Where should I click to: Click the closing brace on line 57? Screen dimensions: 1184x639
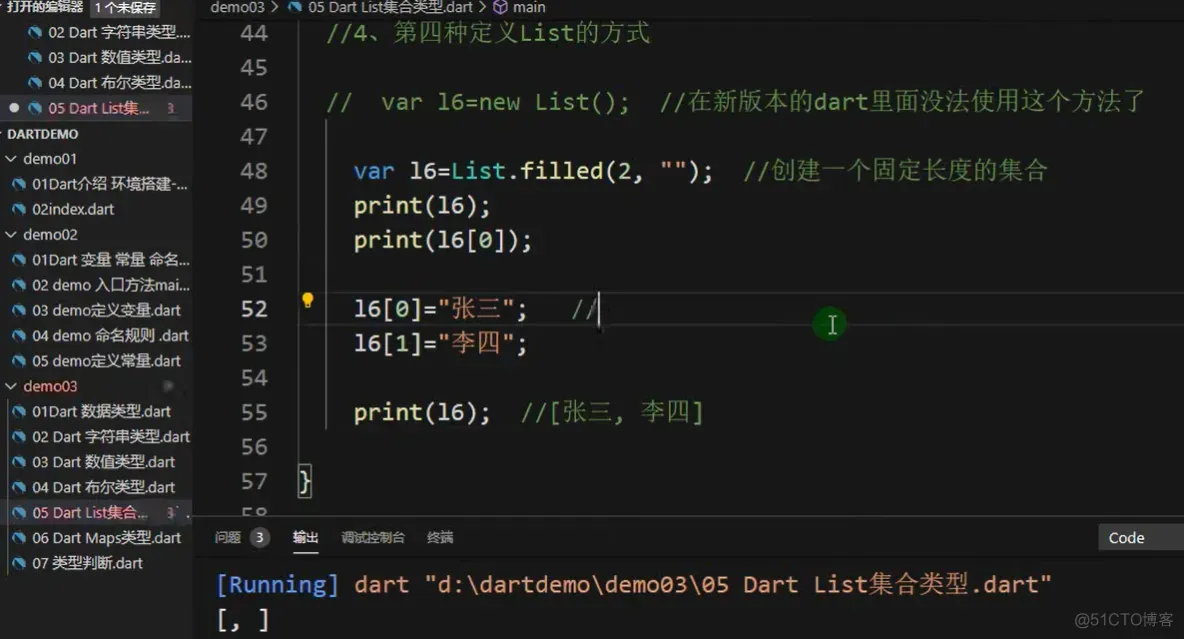[x=304, y=481]
